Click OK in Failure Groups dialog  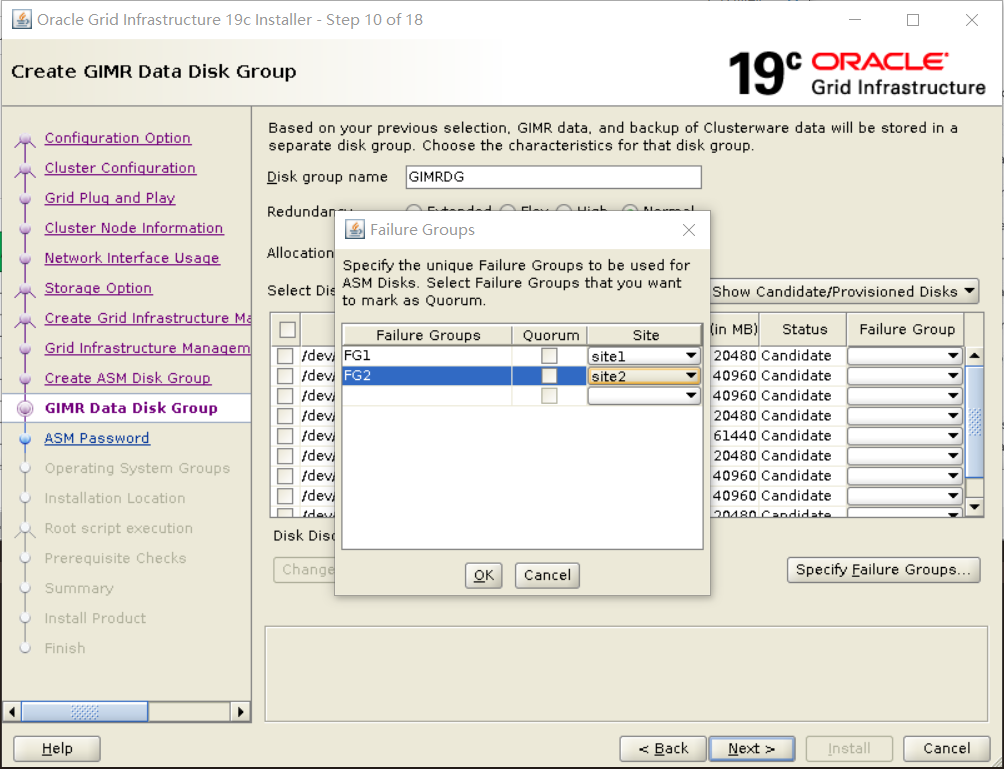[x=483, y=575]
